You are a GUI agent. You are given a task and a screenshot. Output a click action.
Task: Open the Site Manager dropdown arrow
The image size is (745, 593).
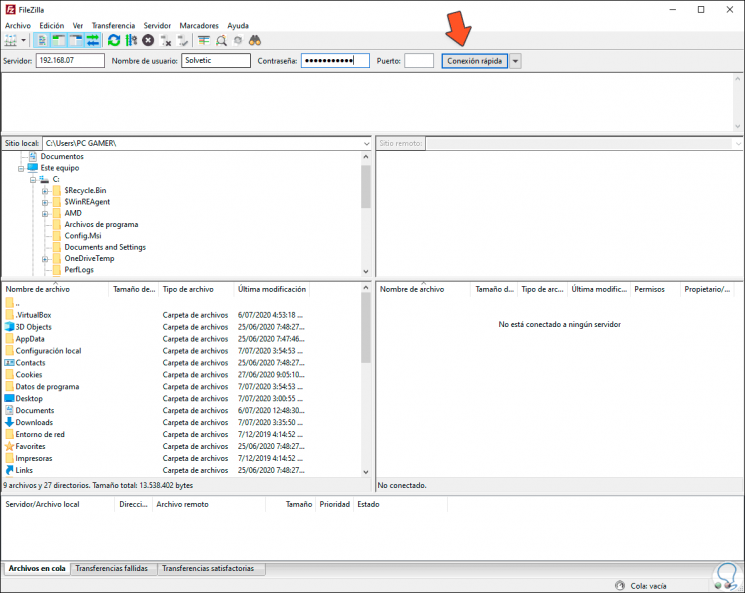[x=23, y=40]
